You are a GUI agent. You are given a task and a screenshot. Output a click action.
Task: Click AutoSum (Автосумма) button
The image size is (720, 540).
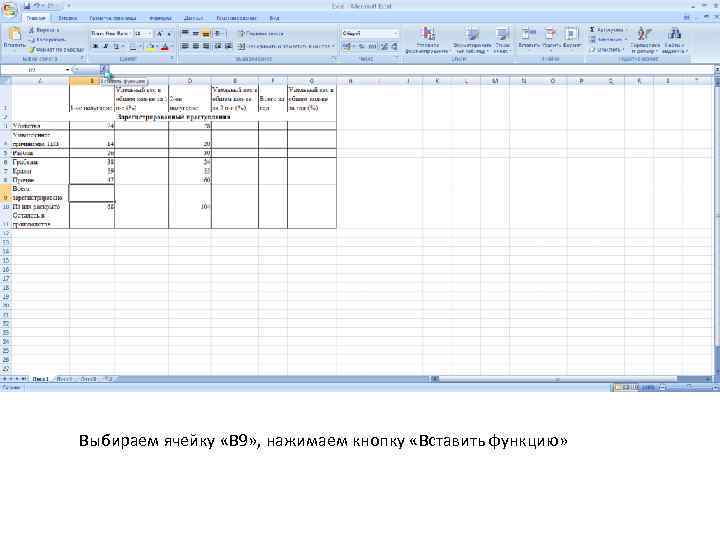(x=606, y=30)
